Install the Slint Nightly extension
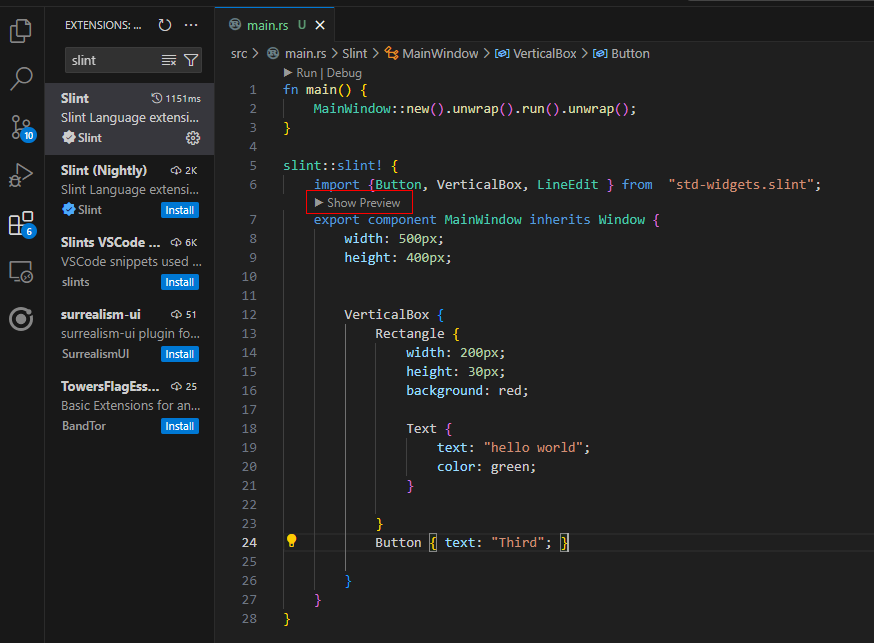The height and width of the screenshot is (643, 874). [179, 209]
